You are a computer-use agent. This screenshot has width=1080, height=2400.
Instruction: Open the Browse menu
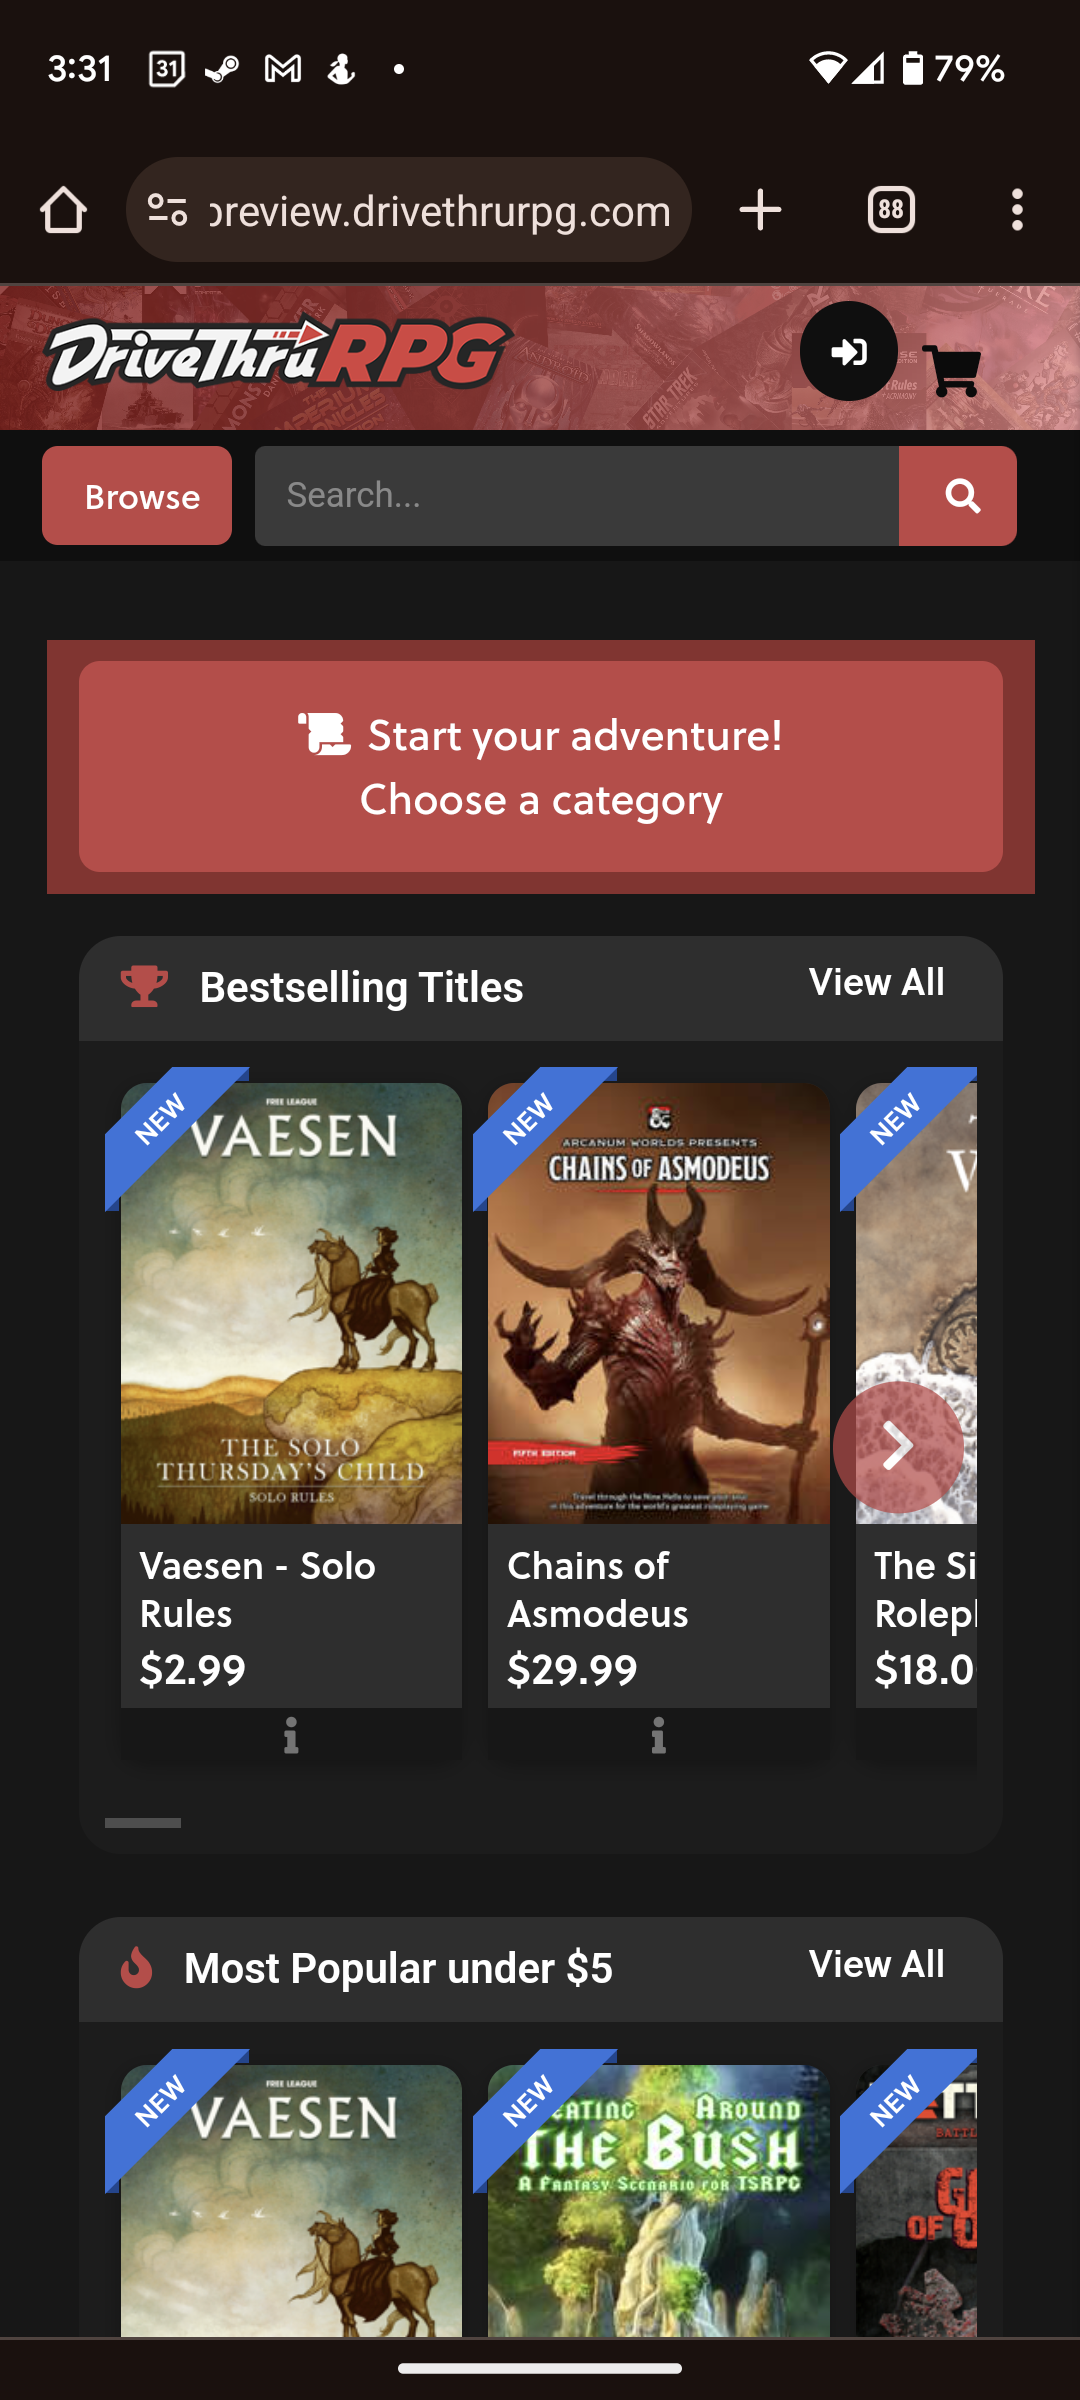(137, 496)
